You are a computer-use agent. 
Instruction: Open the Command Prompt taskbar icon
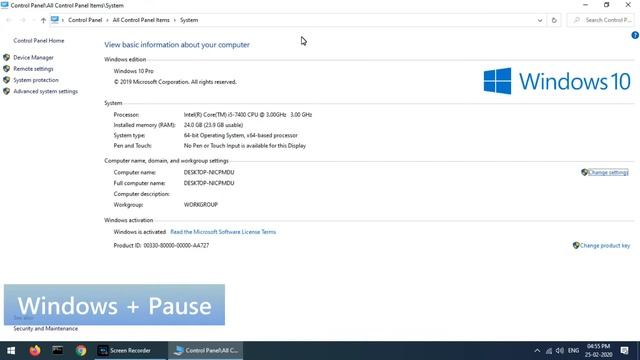(x=58, y=351)
